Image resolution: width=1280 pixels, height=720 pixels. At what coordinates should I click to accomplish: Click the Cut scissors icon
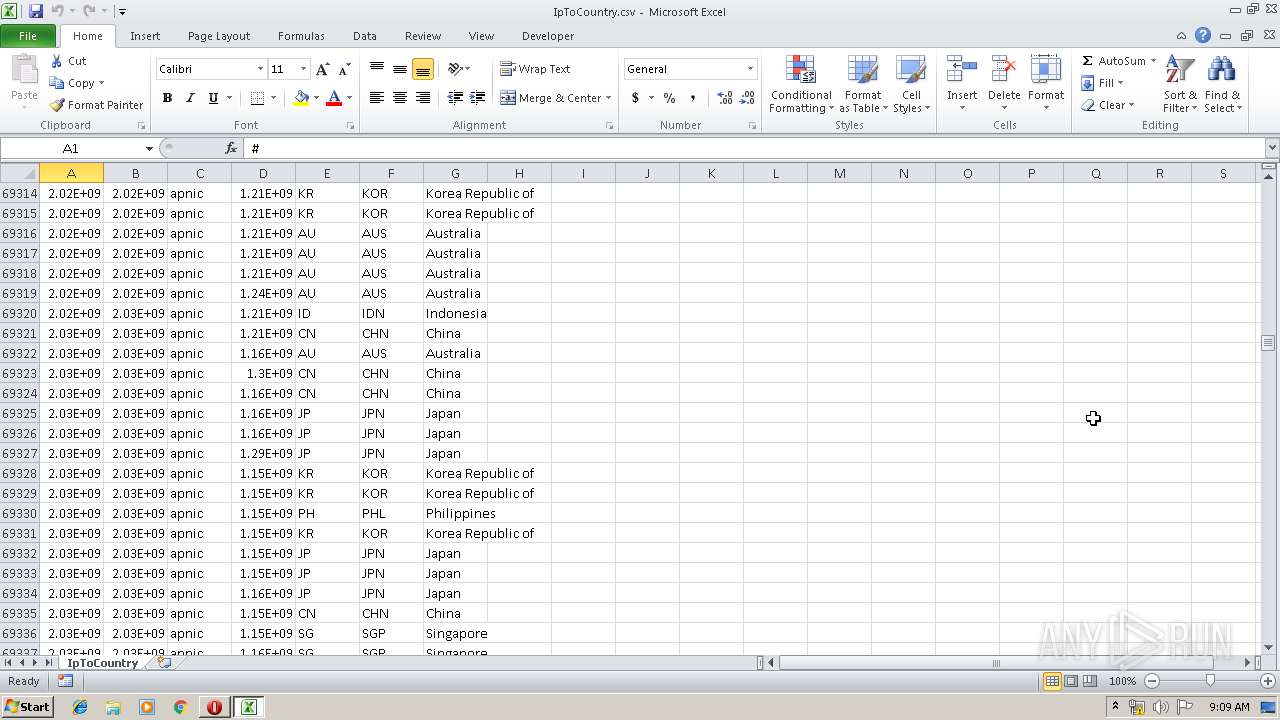[x=57, y=61]
